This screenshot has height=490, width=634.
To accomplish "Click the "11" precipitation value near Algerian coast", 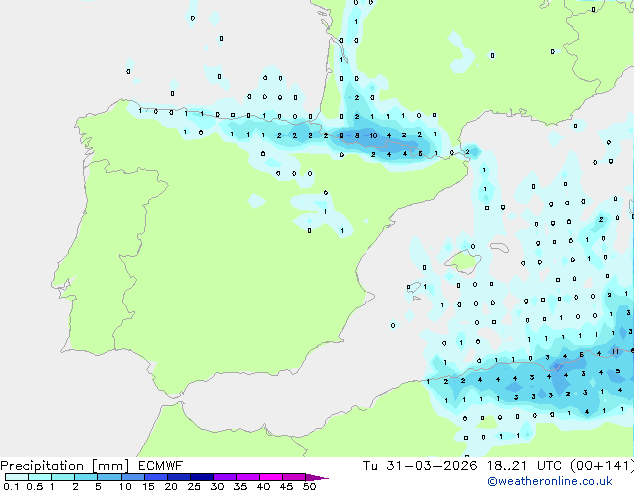I will [615, 351].
